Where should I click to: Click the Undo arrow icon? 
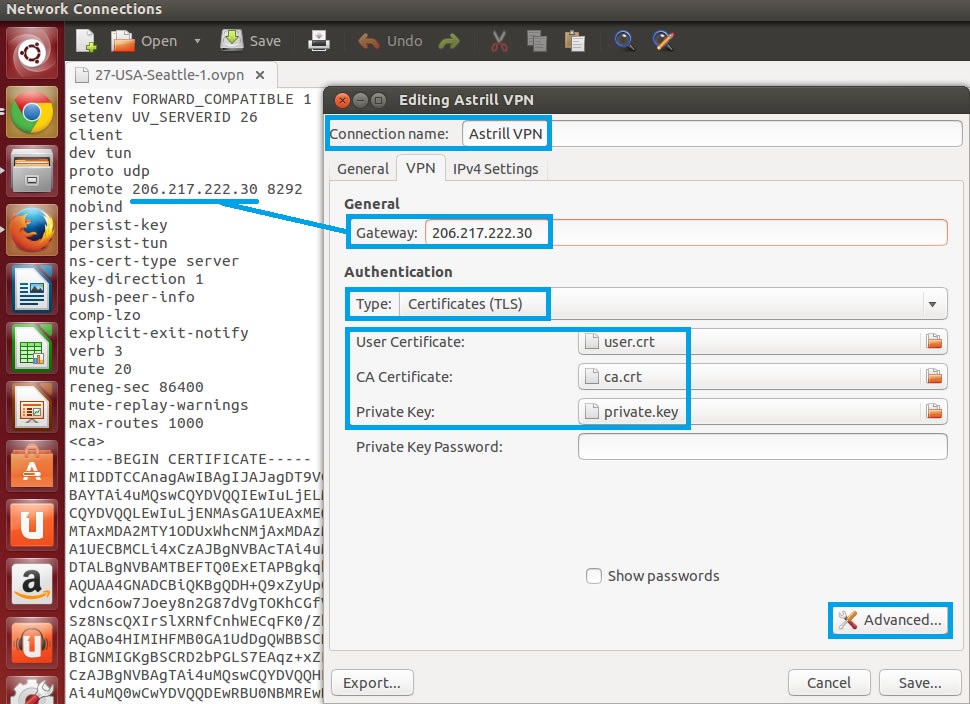point(369,41)
